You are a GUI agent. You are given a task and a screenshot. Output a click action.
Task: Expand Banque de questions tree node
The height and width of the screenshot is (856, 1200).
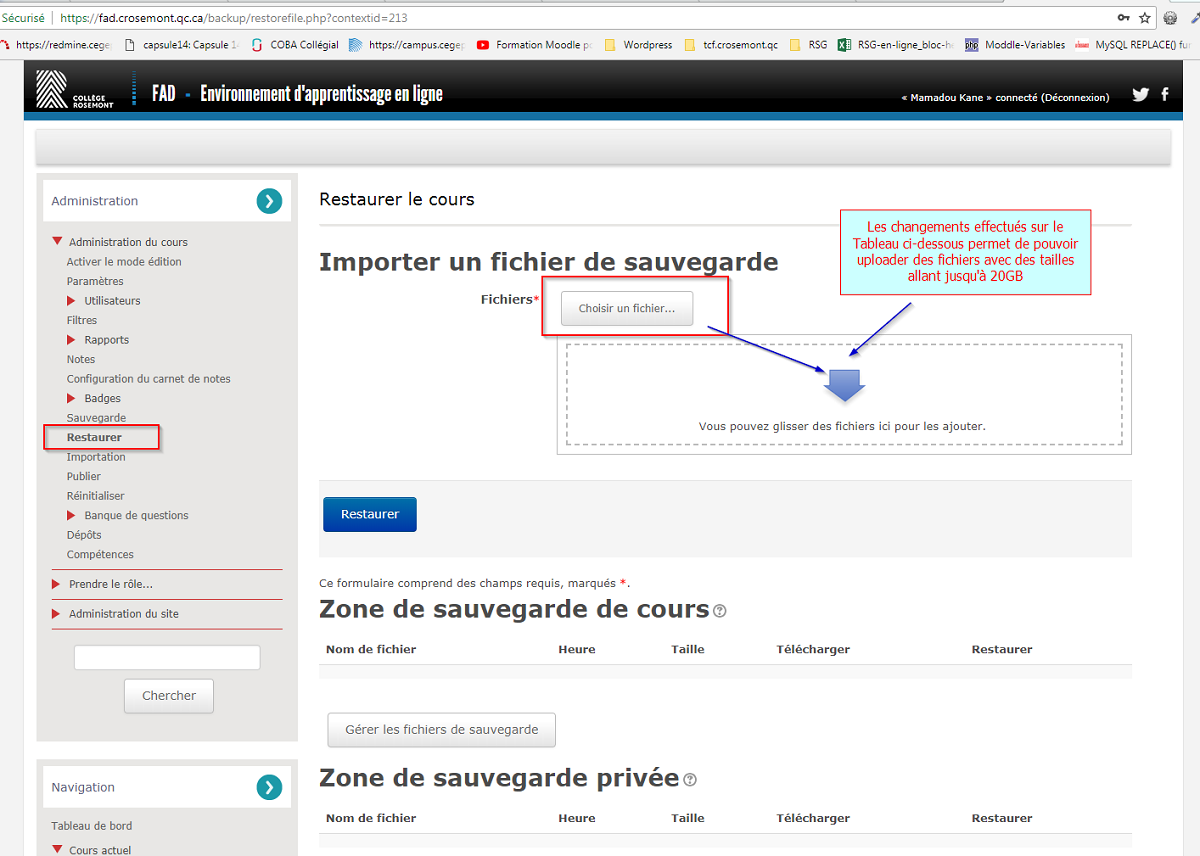(71, 516)
